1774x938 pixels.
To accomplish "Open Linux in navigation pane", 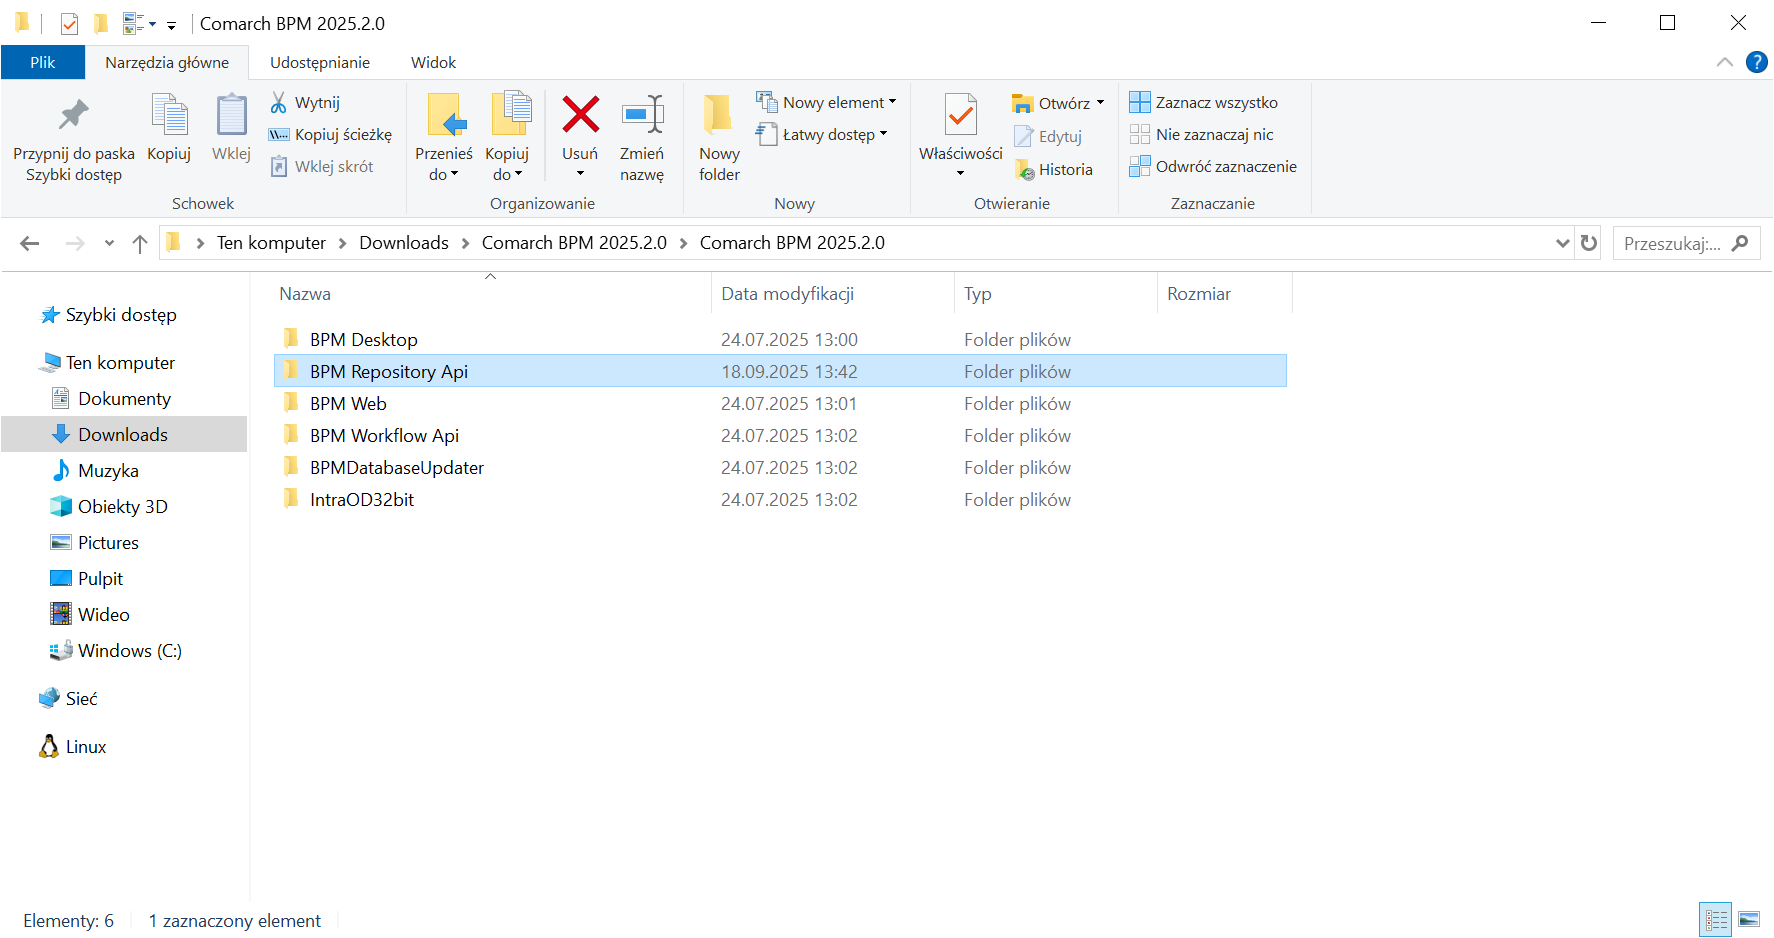I will click(73, 747).
